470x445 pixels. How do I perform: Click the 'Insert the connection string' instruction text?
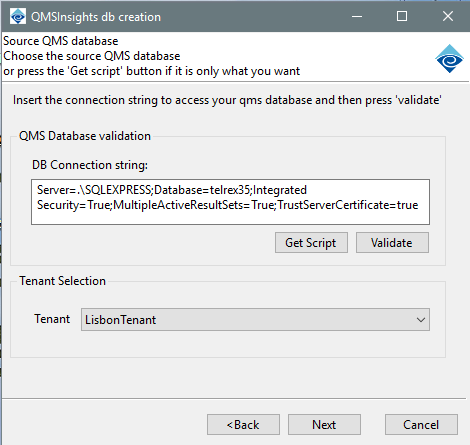point(227,100)
